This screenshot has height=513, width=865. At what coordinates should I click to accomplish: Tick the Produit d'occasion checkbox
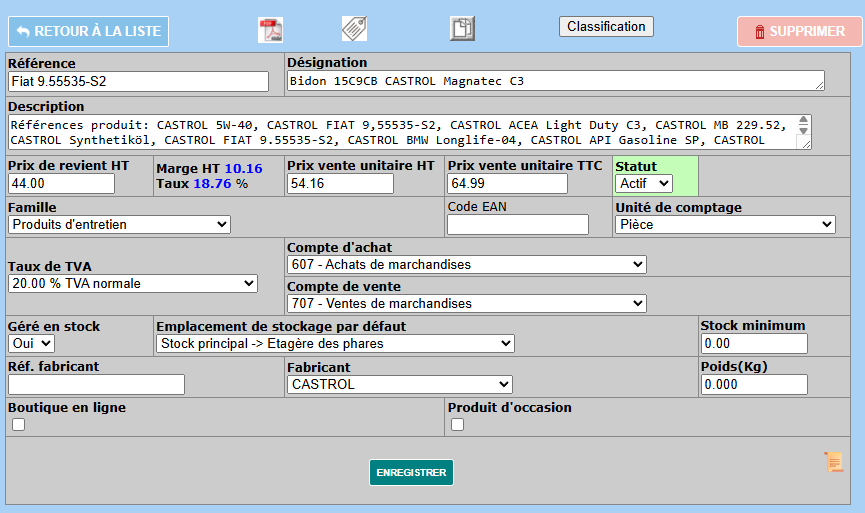point(458,424)
